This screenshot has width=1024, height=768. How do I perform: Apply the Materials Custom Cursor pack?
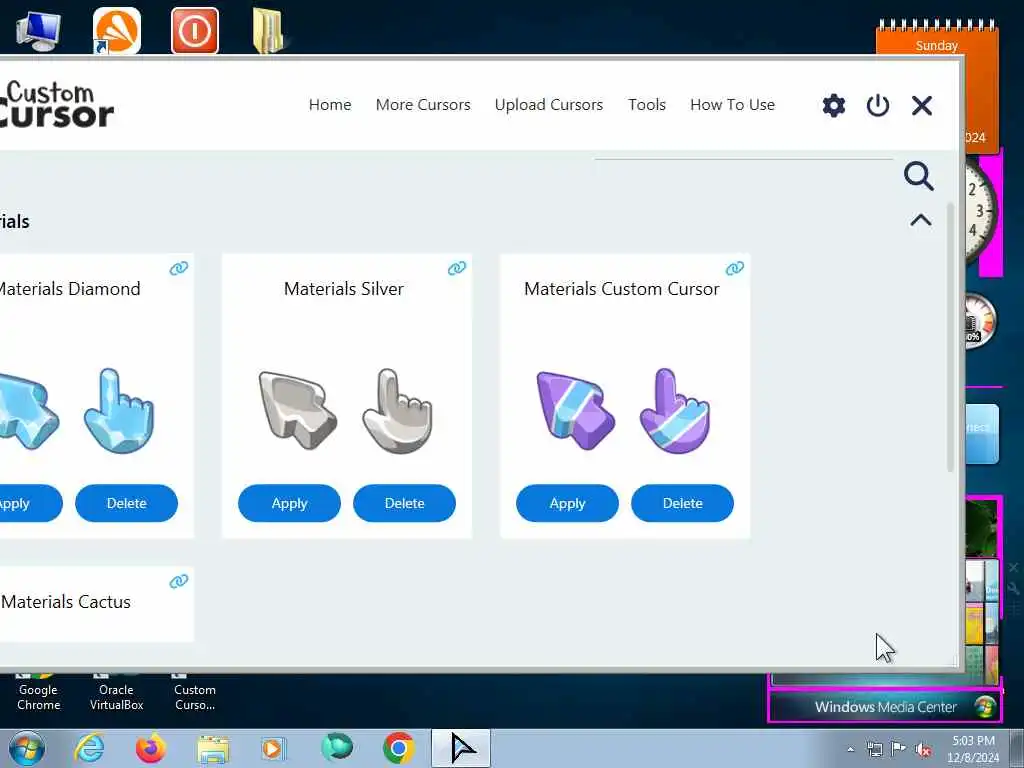coord(567,503)
